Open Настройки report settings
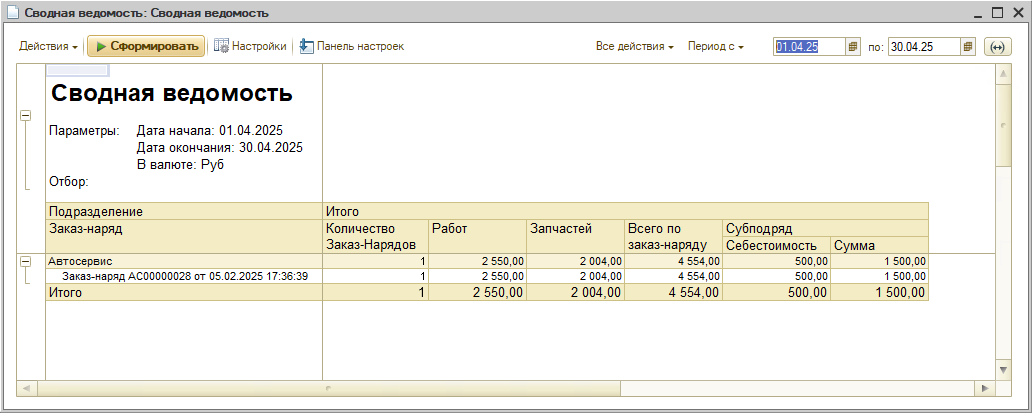The width and height of the screenshot is (1032, 413). [251, 47]
